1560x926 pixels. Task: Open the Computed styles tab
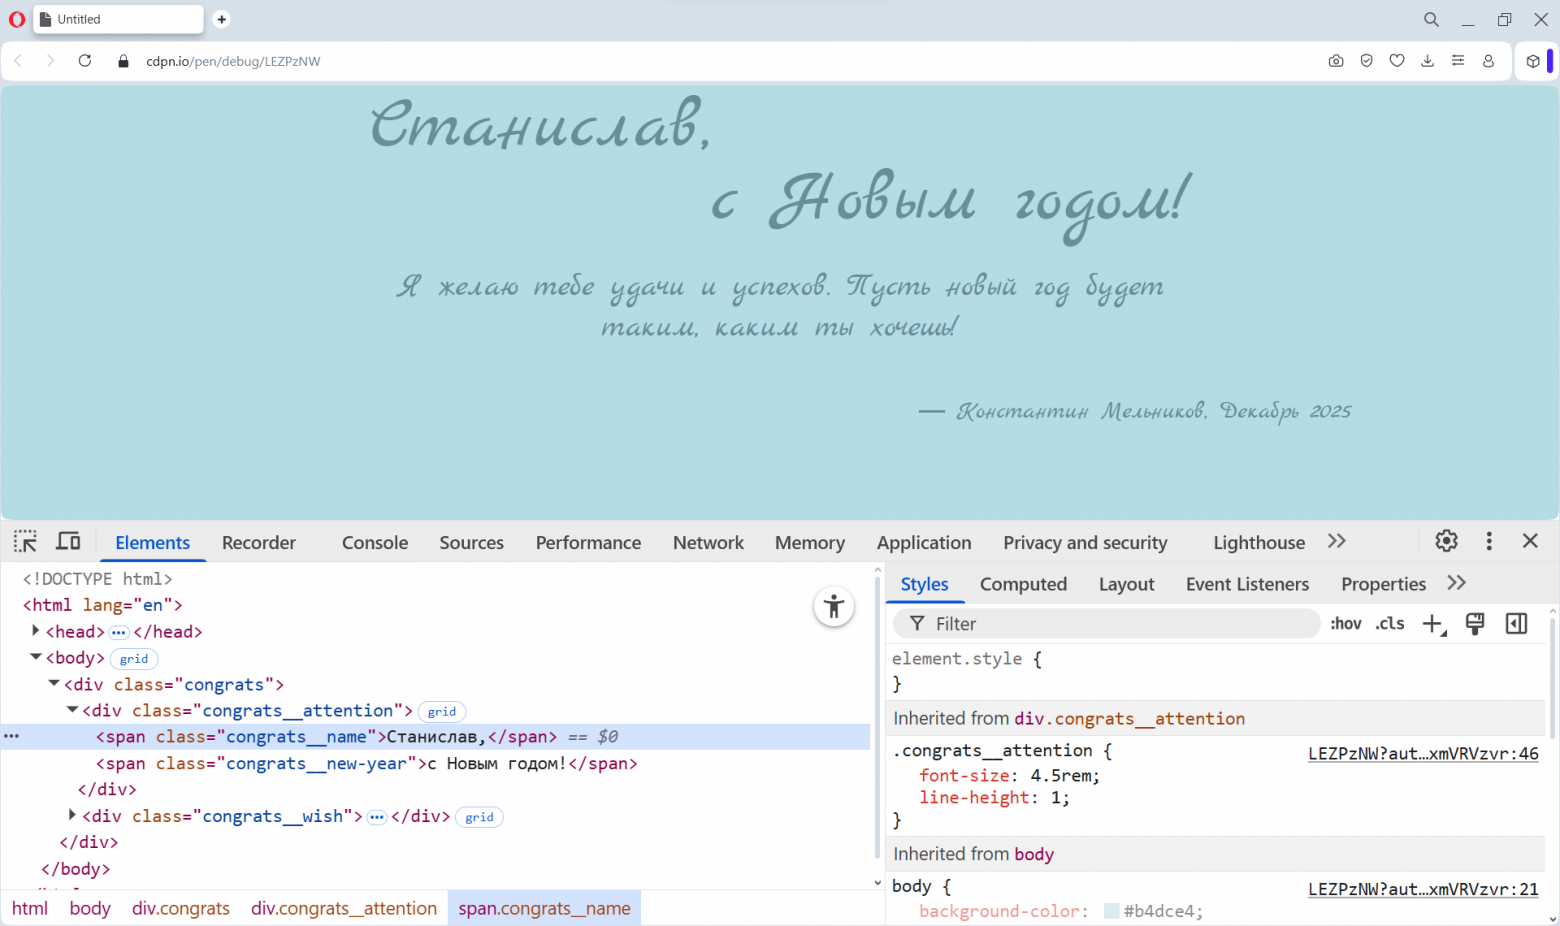point(1023,584)
